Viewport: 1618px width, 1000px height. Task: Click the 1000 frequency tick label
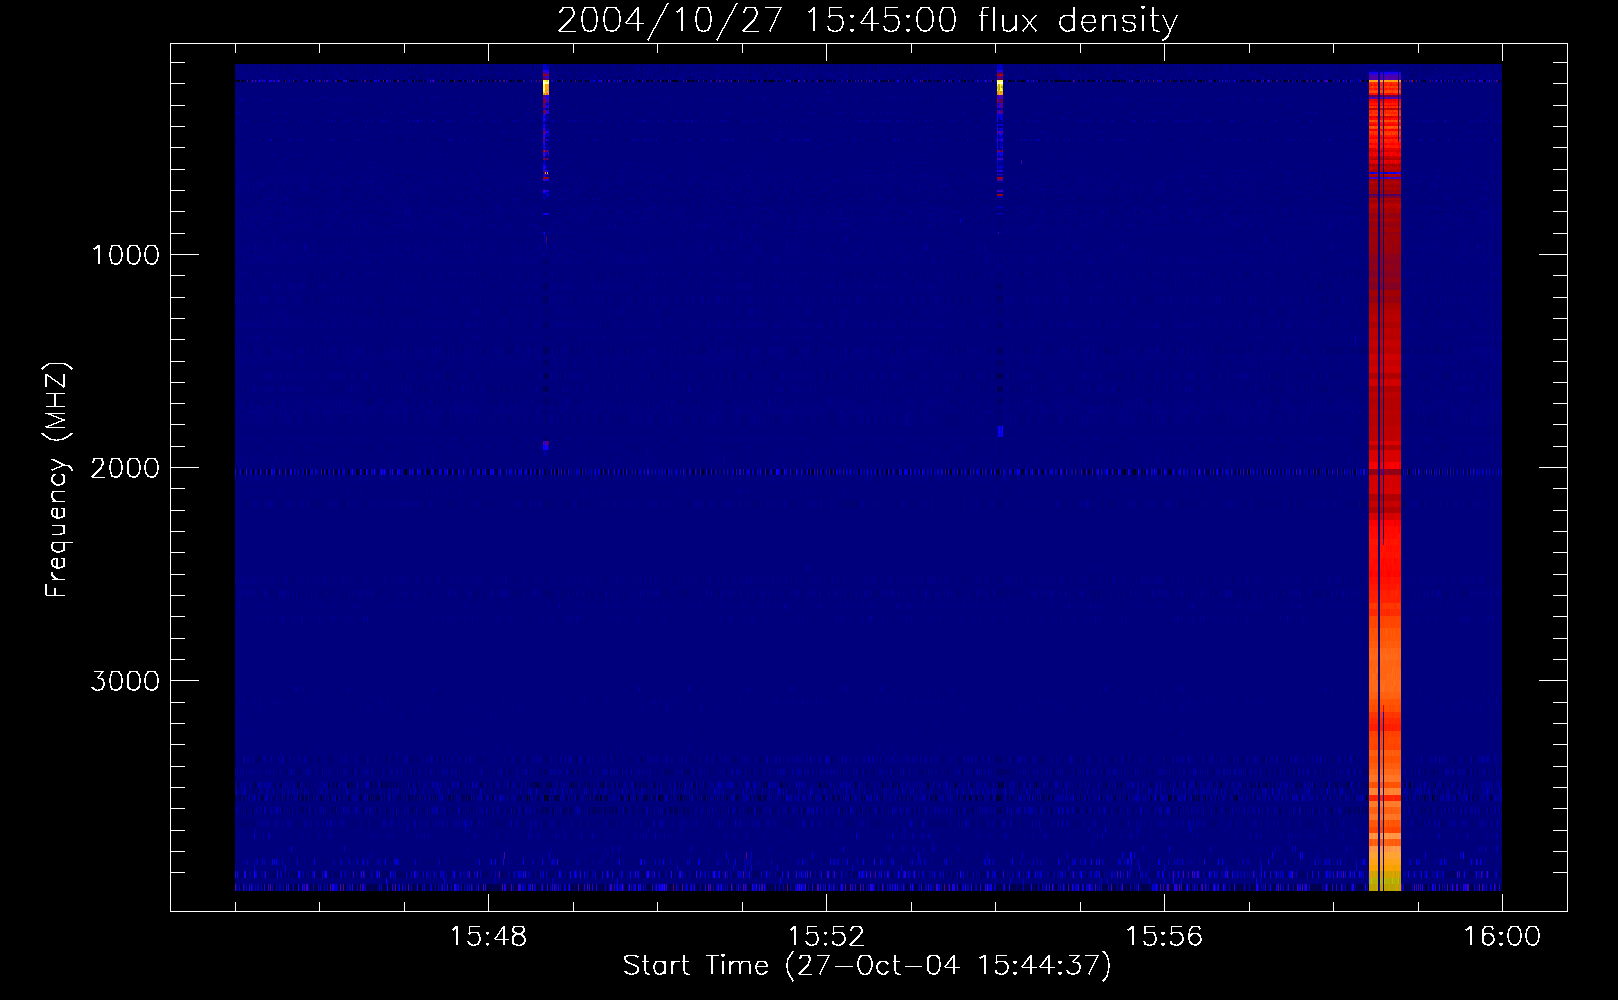pyautogui.click(x=125, y=255)
